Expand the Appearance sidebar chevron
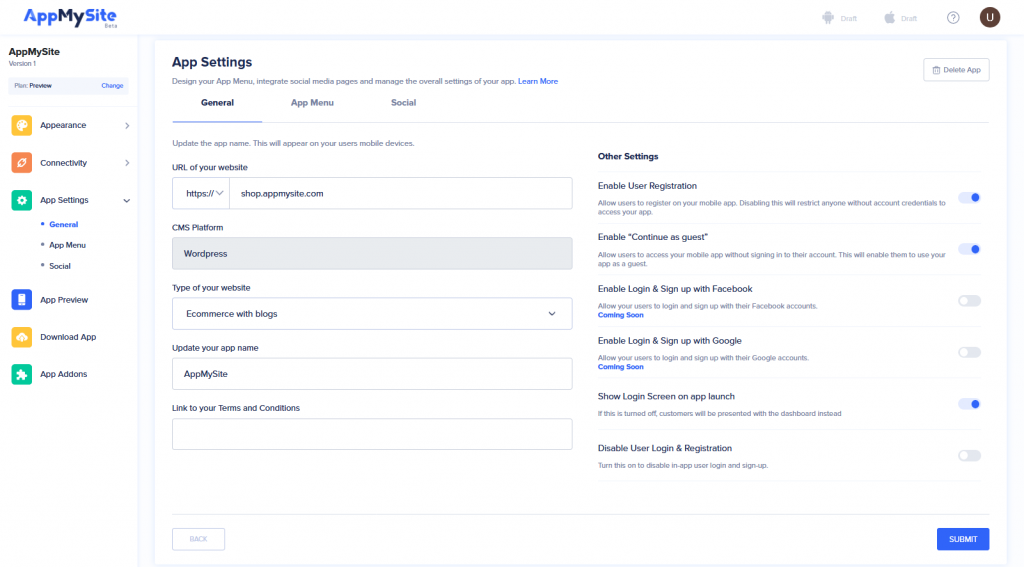 tap(127, 125)
